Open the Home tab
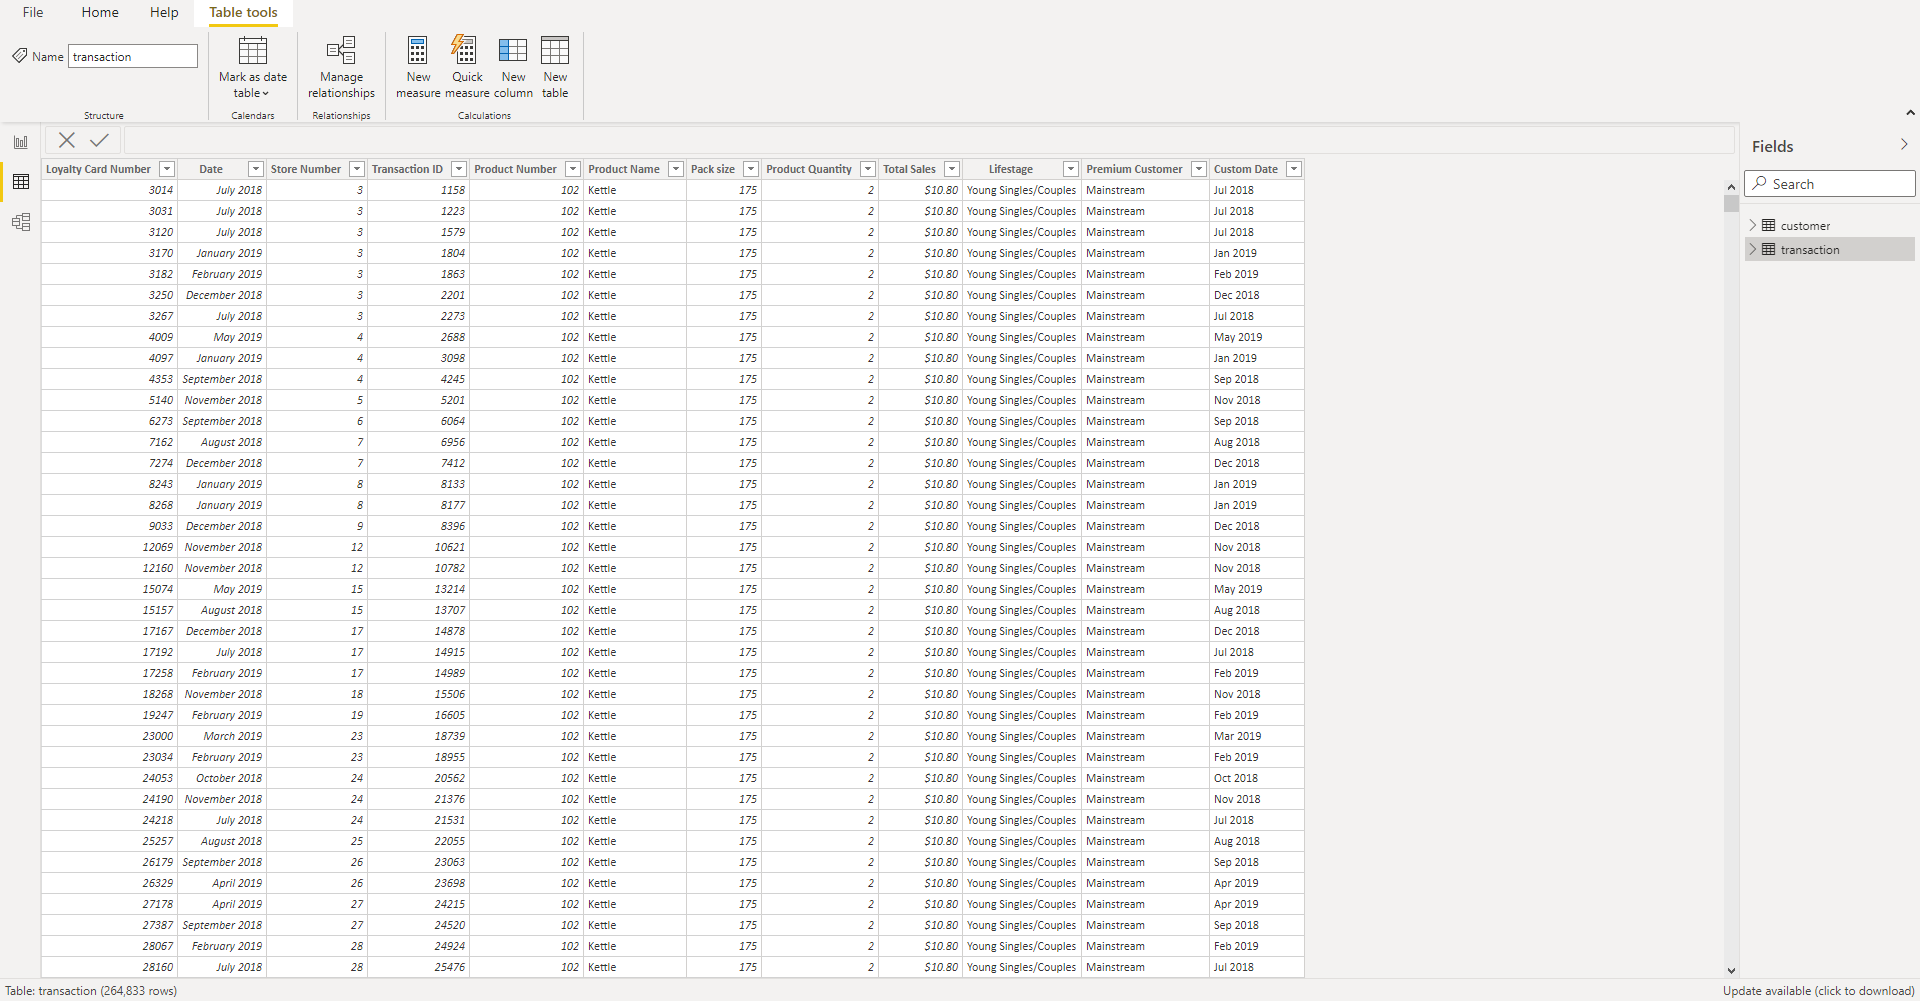 tap(100, 13)
